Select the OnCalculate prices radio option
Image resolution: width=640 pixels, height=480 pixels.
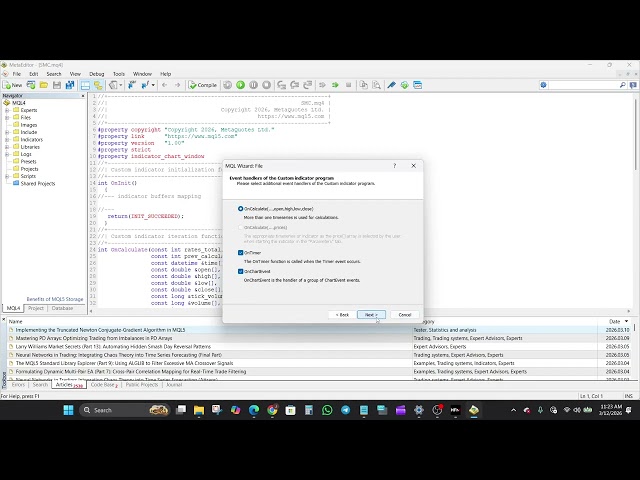(240, 227)
